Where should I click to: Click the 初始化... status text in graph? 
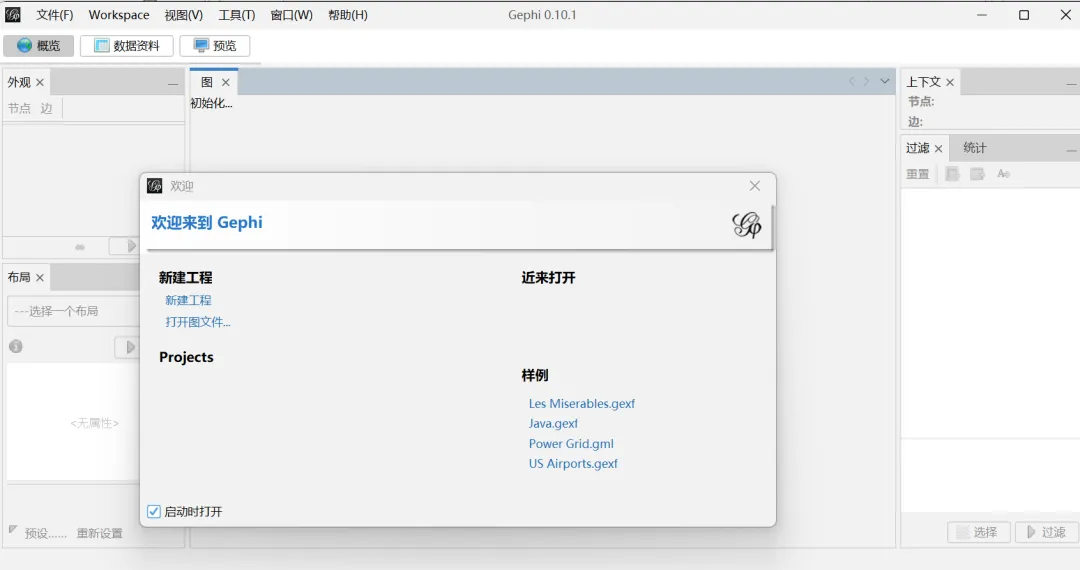pos(211,103)
